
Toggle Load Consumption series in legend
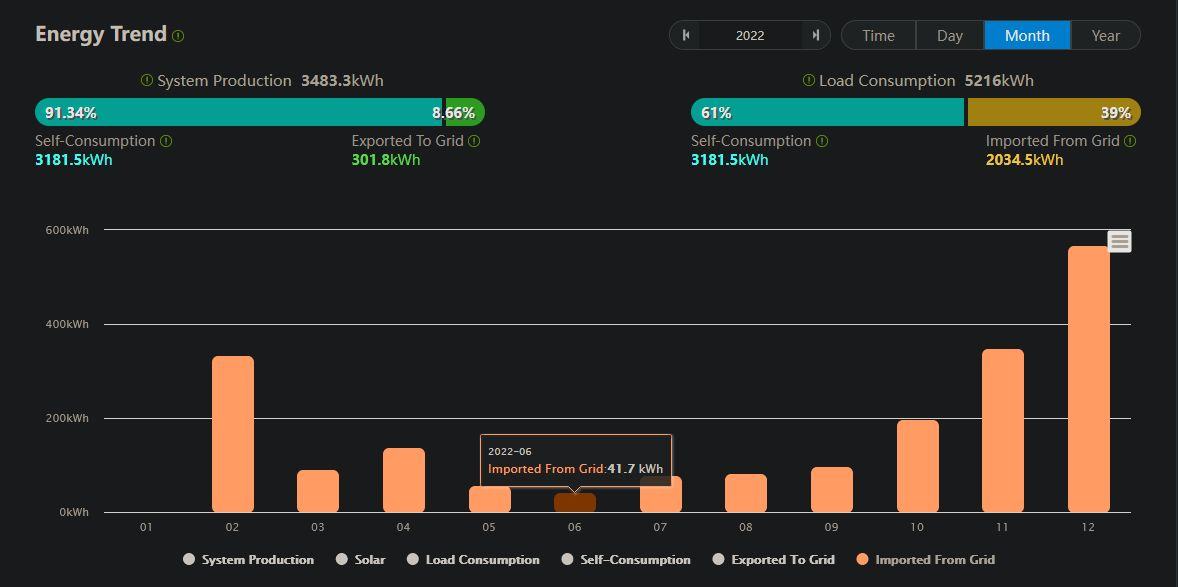pyautogui.click(x=473, y=559)
